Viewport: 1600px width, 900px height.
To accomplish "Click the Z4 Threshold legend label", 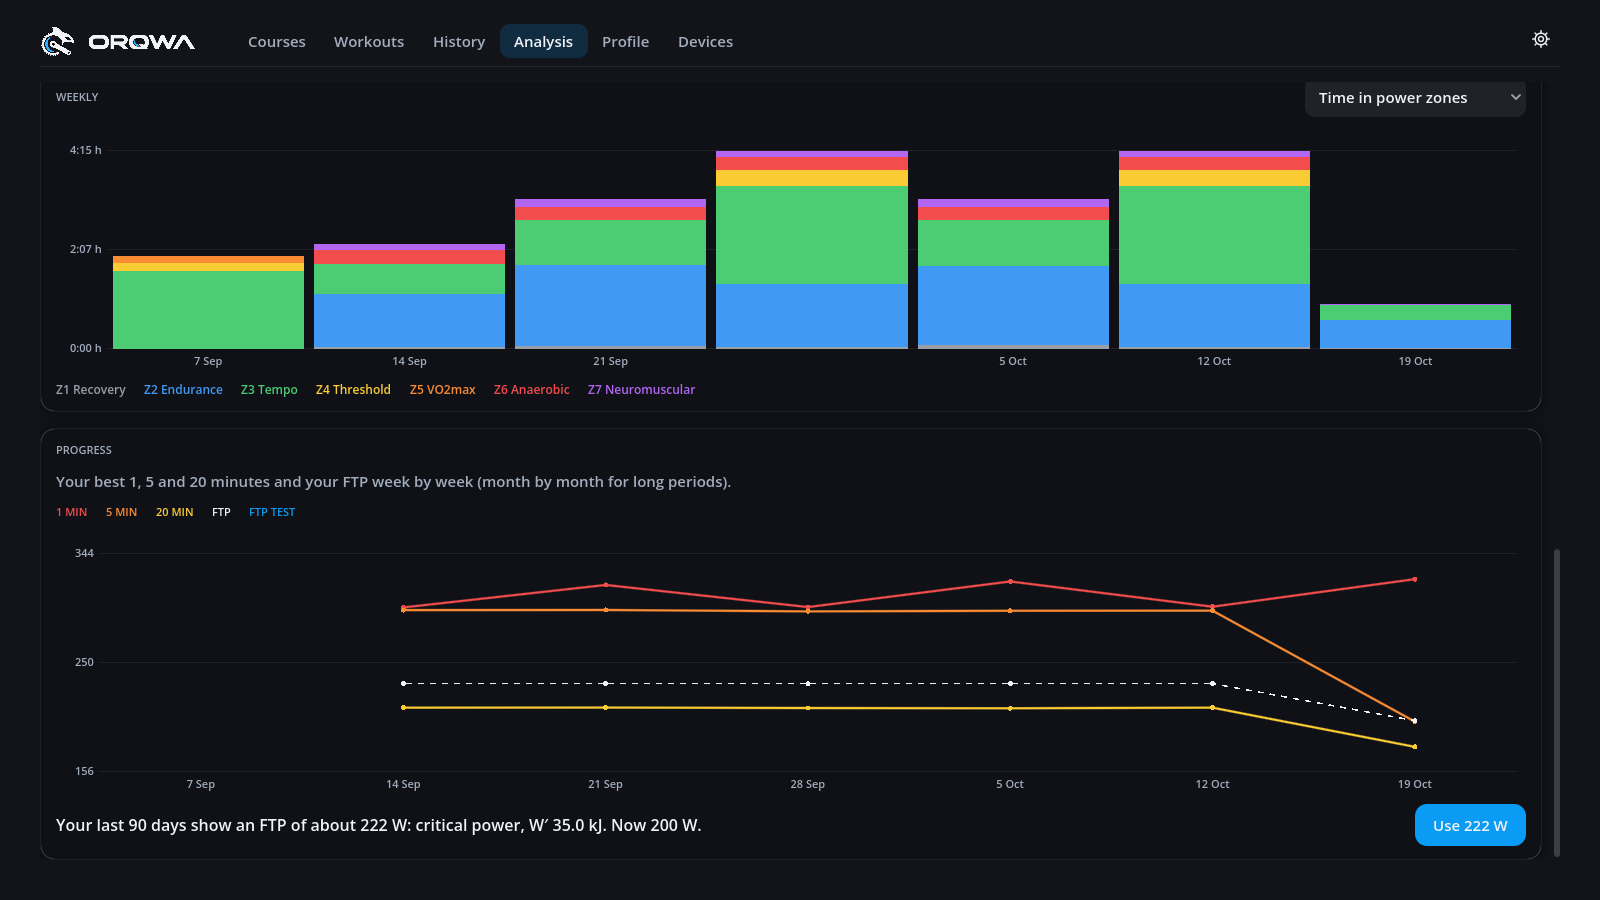I will [353, 390].
